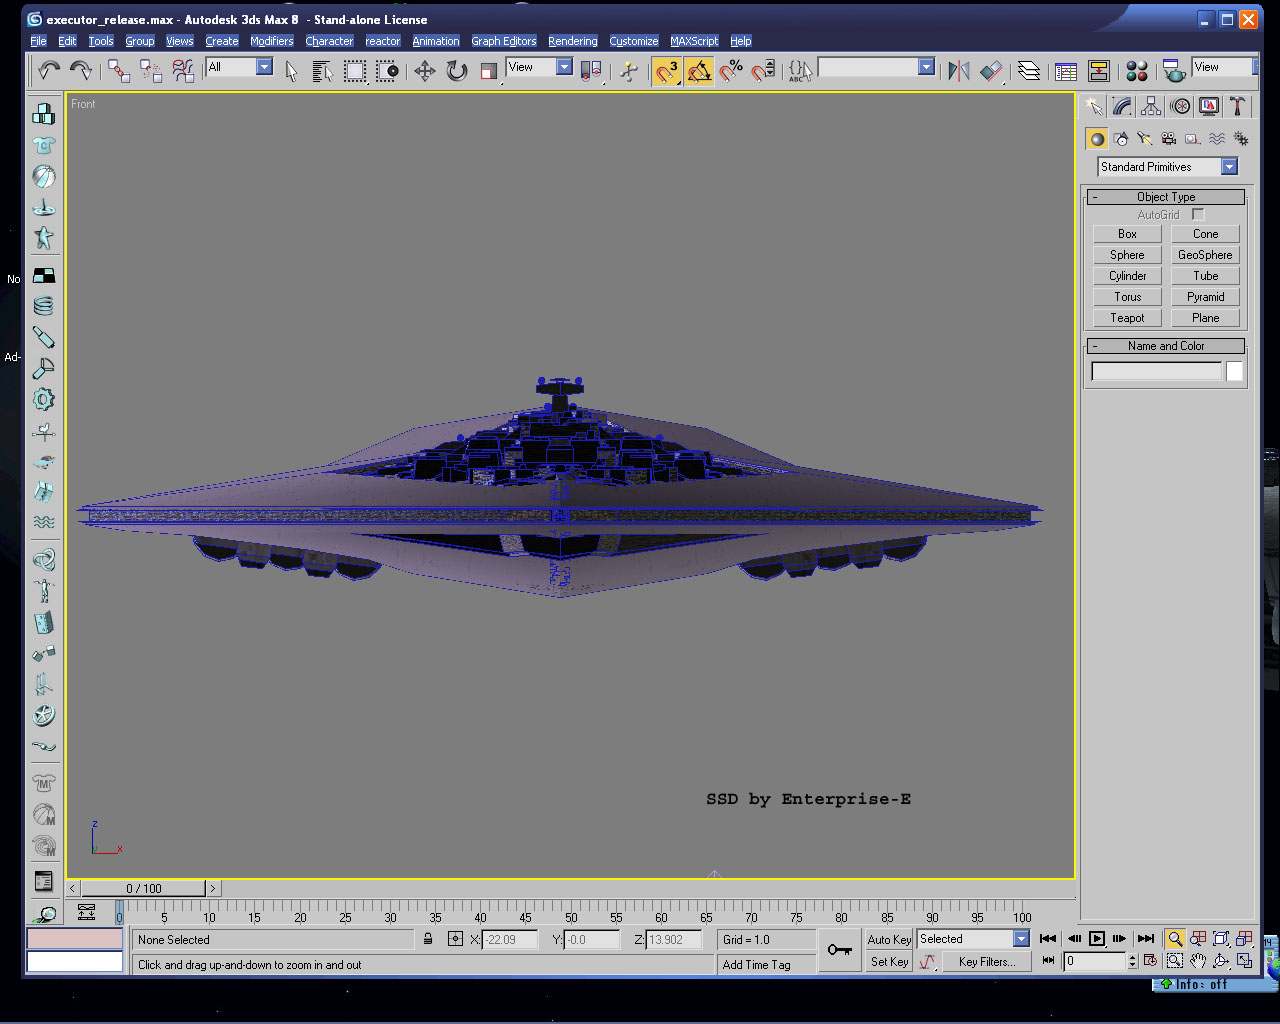Click the GeoSphere button
This screenshot has height=1024, width=1280.
pyautogui.click(x=1205, y=255)
